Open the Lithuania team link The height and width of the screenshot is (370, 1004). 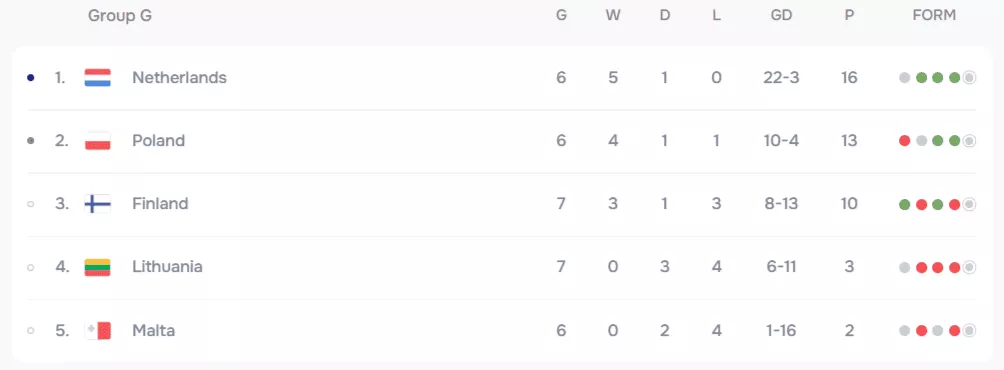(x=167, y=267)
